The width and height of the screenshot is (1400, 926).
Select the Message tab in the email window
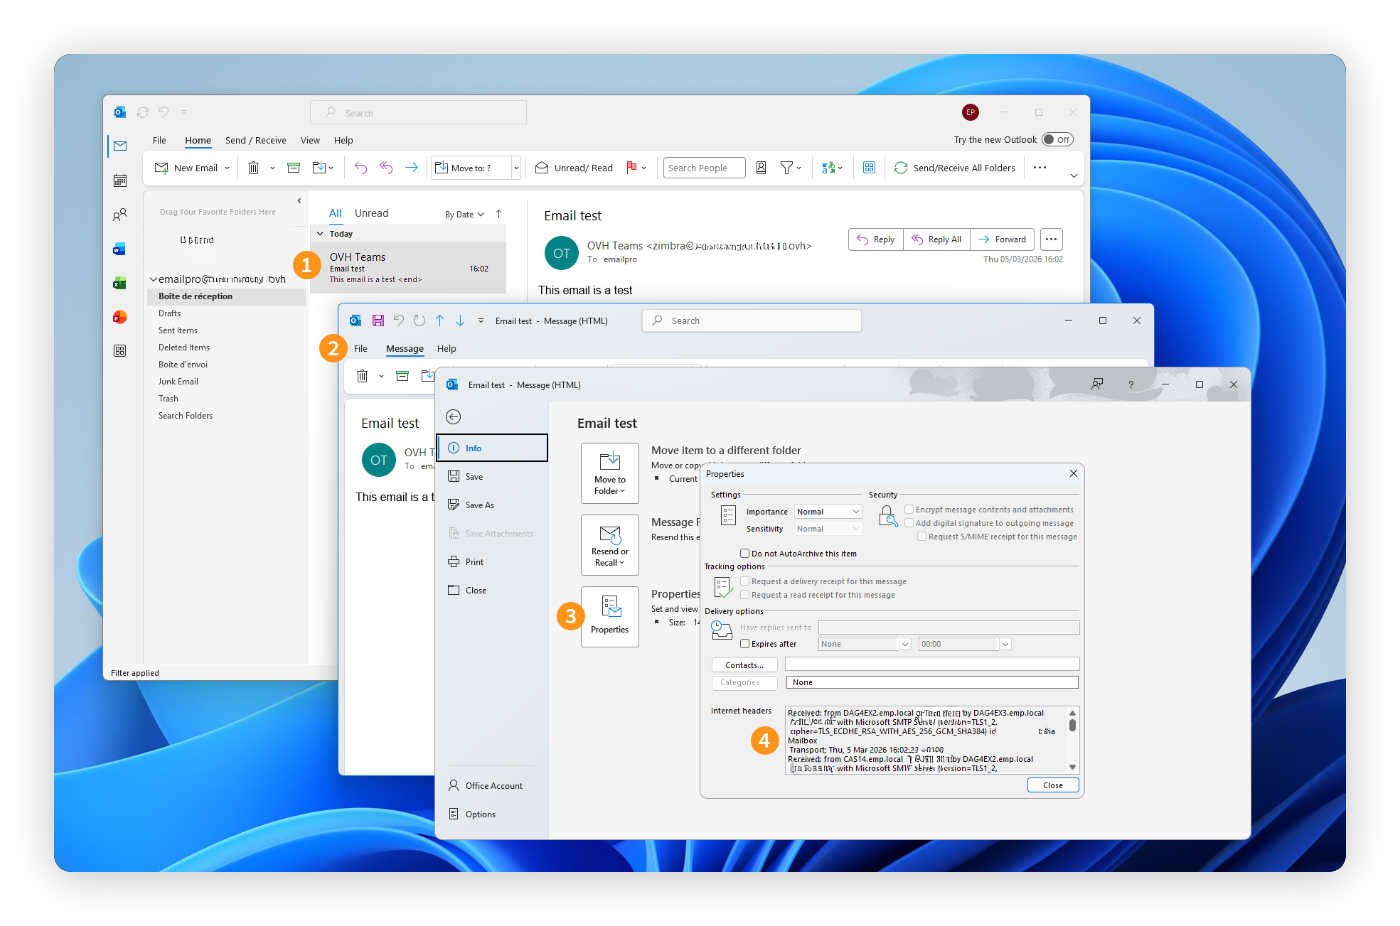tap(405, 348)
